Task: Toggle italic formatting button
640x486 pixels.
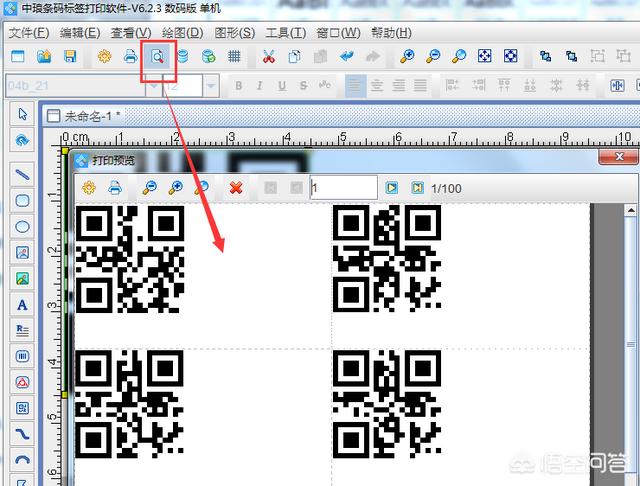Action: coord(260,86)
